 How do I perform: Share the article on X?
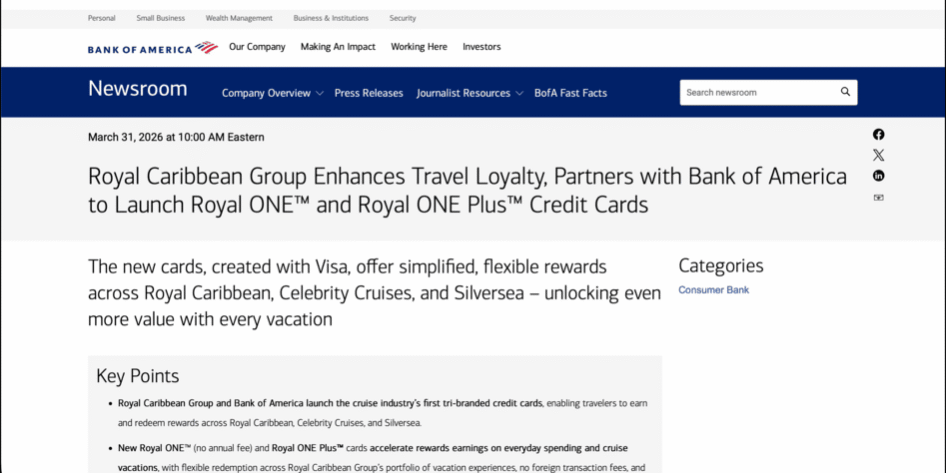[878, 155]
